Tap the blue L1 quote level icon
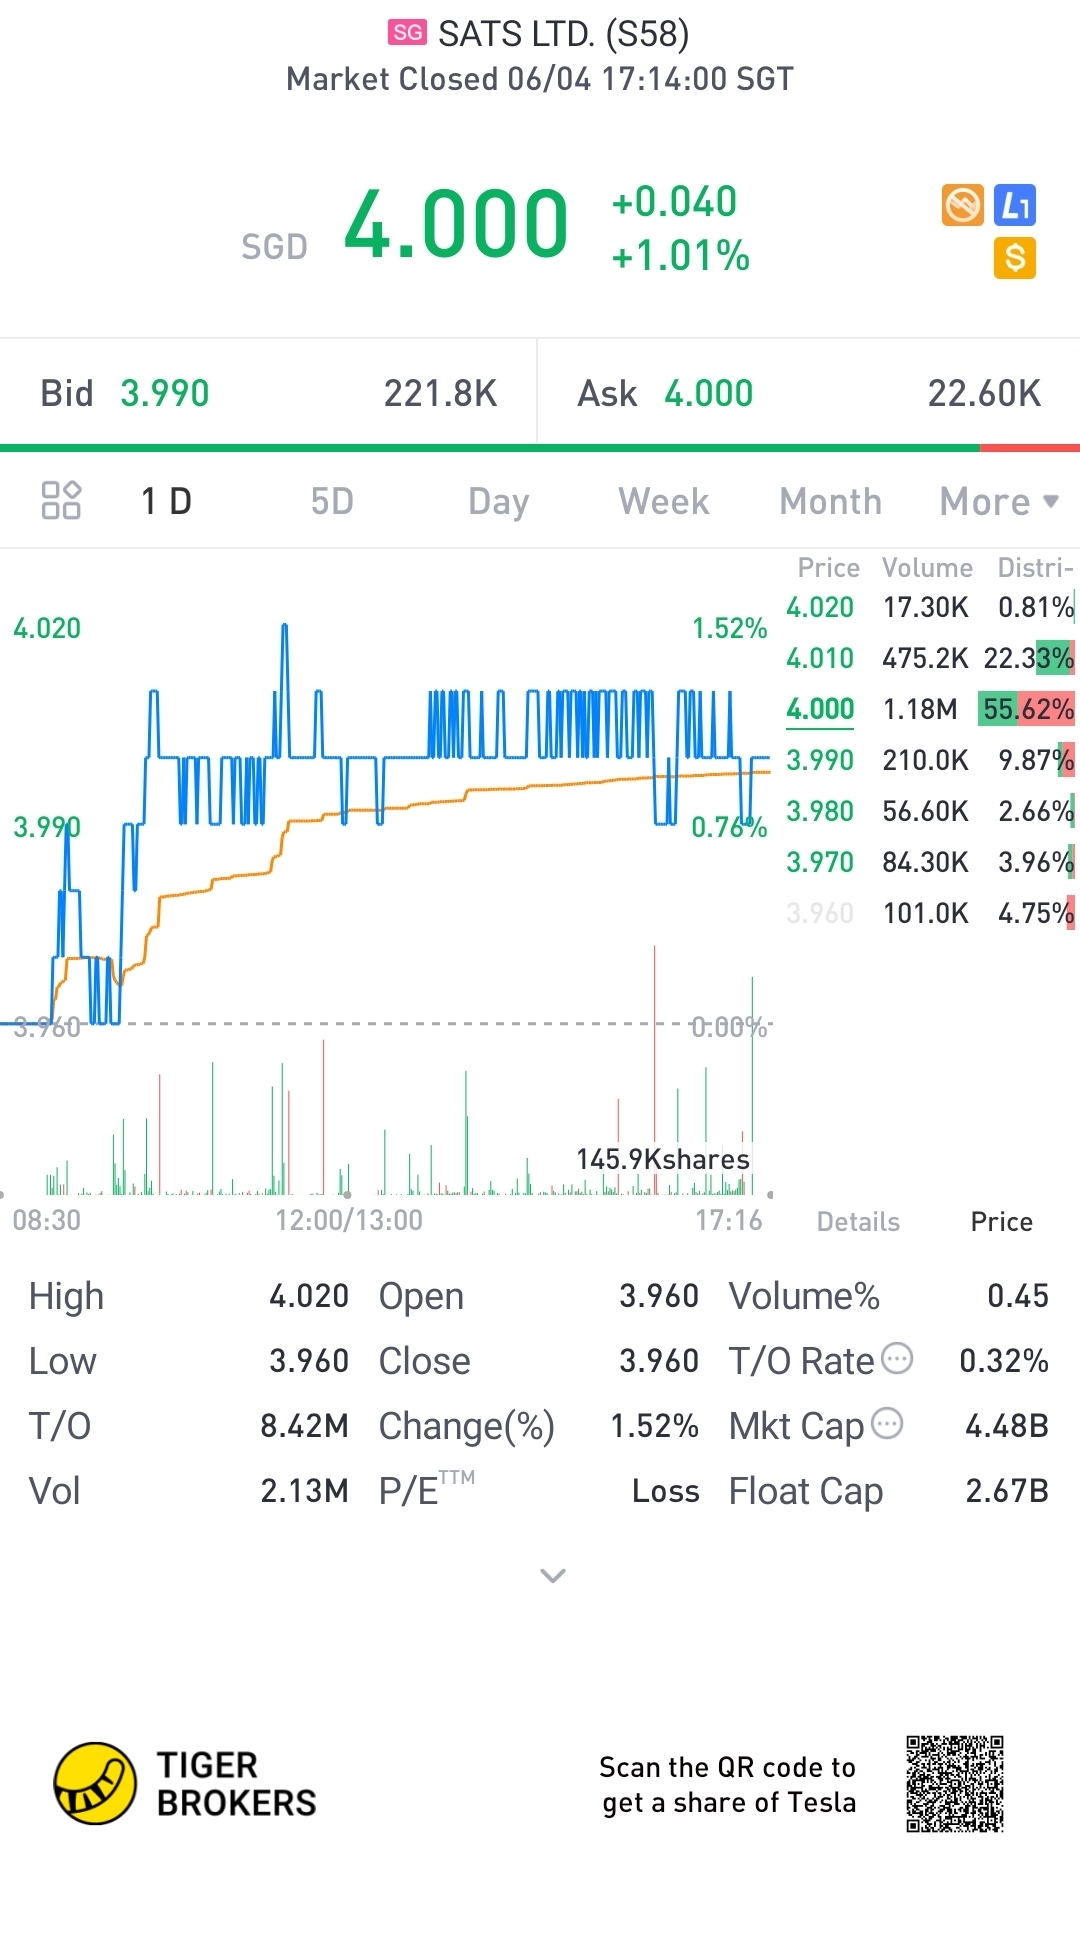The image size is (1080, 1950). click(x=1015, y=206)
